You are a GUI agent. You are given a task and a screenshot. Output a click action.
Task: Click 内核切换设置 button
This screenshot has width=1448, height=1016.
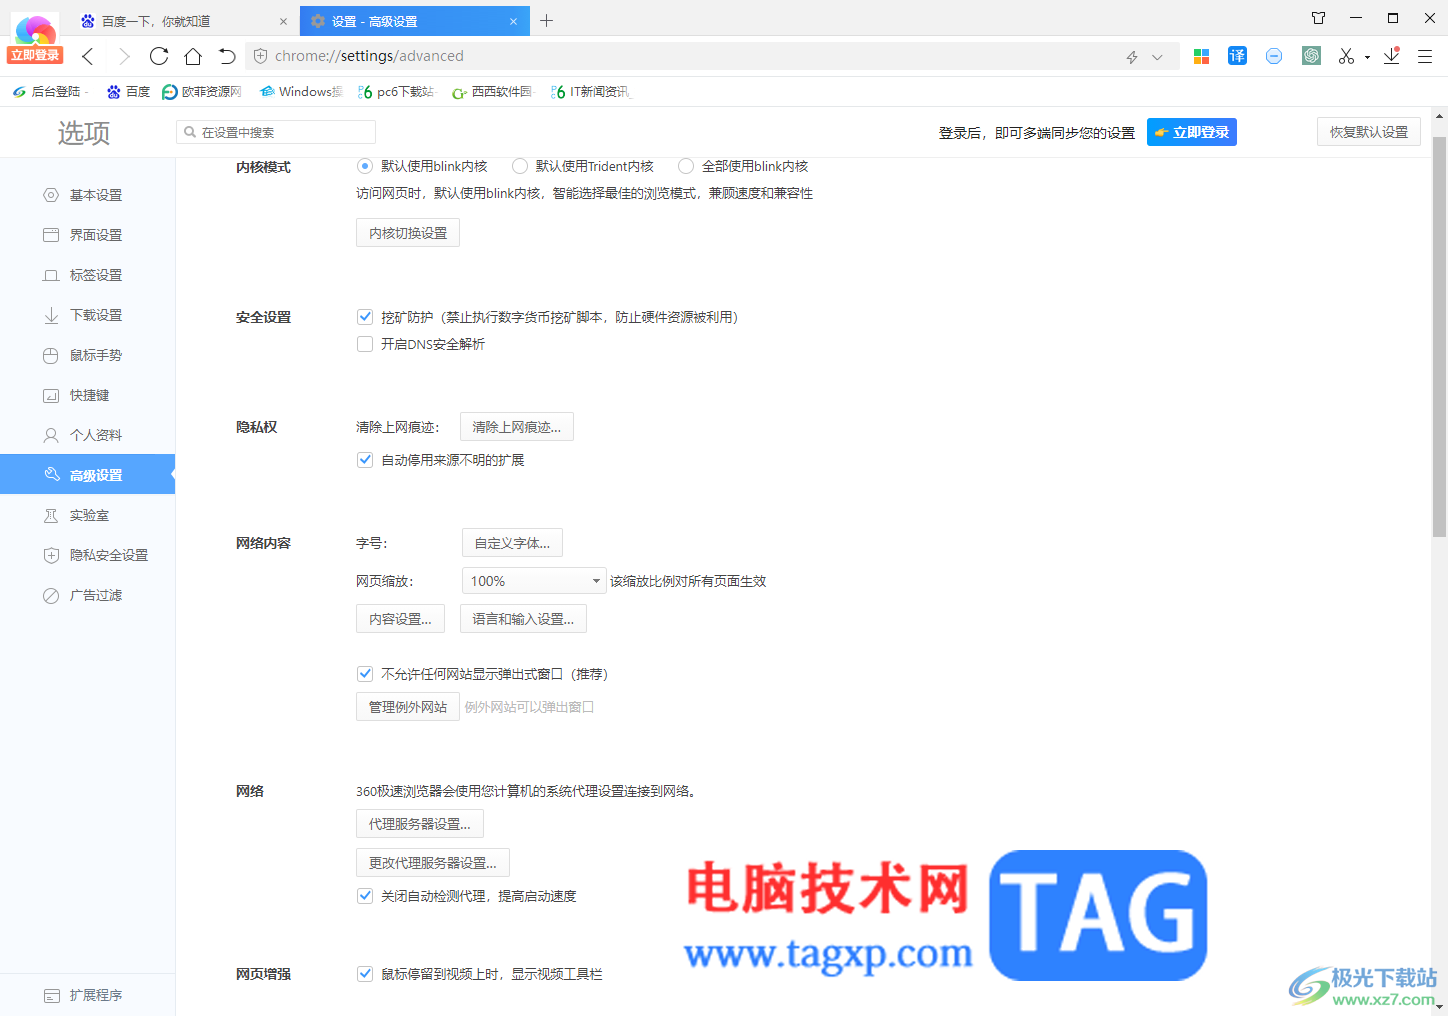pos(408,233)
